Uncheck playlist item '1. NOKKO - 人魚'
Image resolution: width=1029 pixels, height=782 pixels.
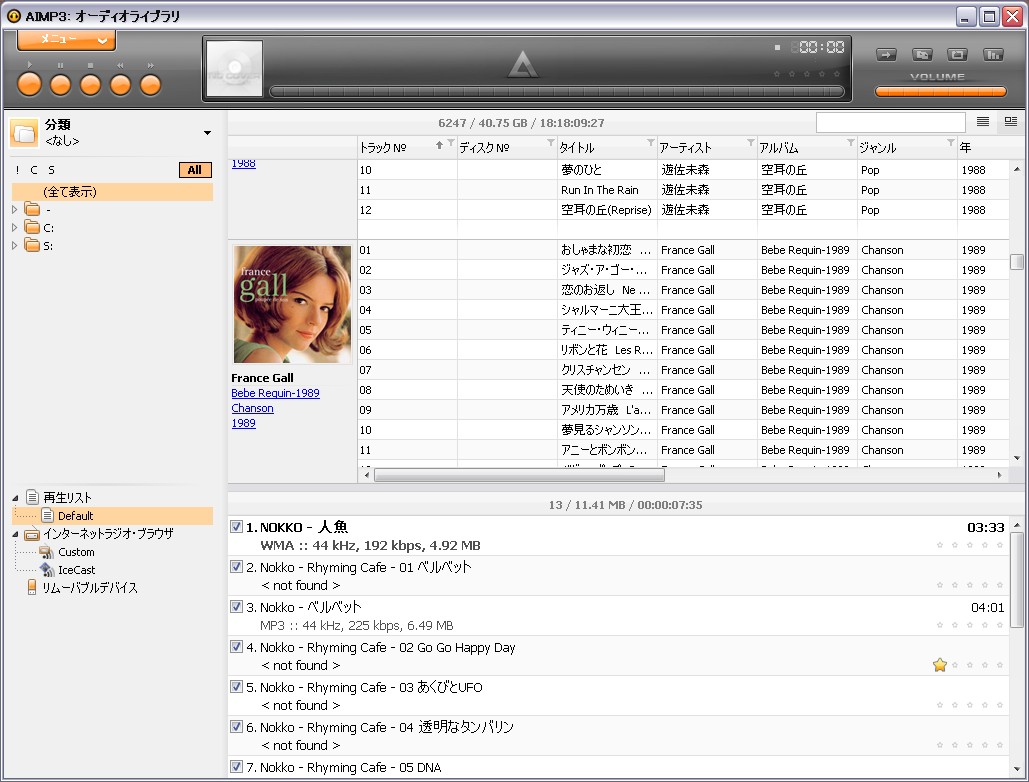tap(236, 526)
